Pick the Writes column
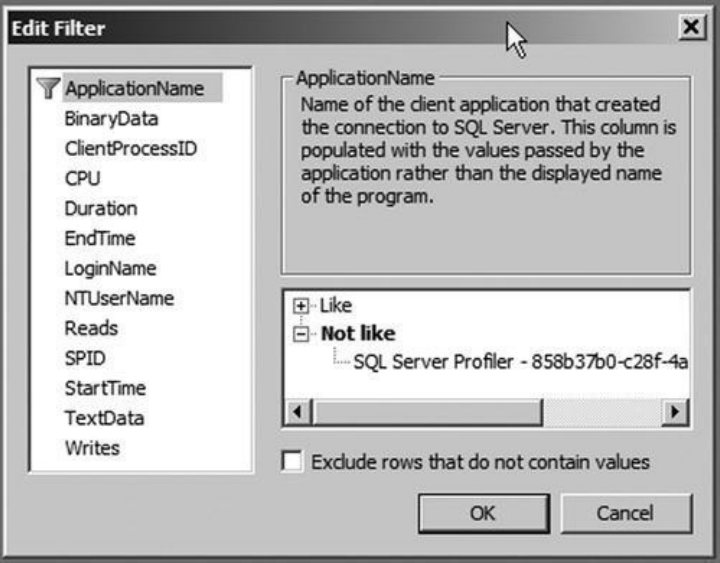 point(92,448)
